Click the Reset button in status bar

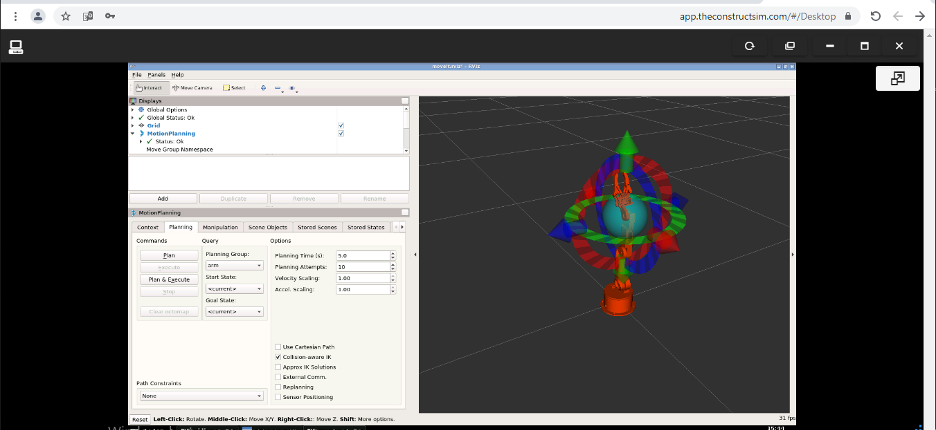140,419
